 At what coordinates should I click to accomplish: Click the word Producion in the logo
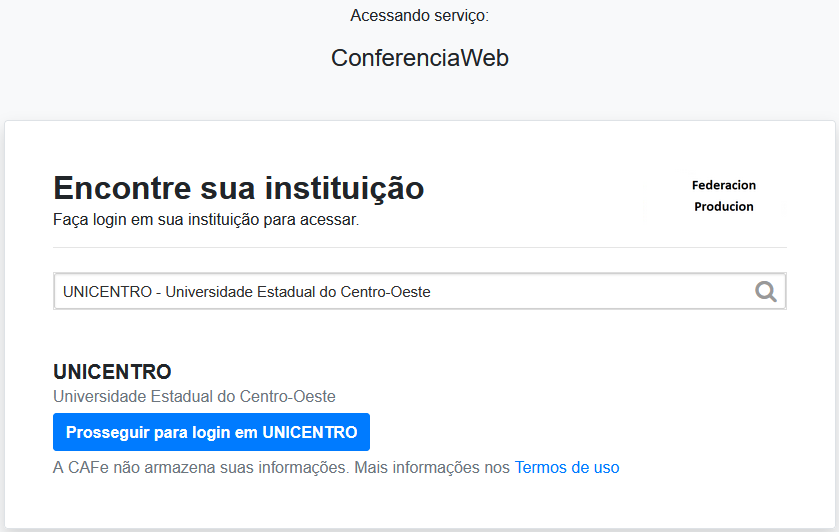click(x=723, y=207)
